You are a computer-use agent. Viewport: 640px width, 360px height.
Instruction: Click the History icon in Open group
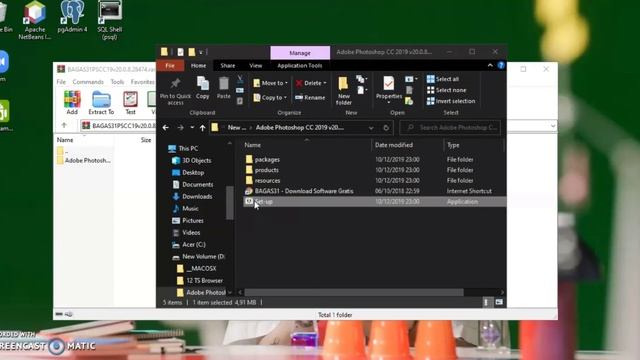409,101
